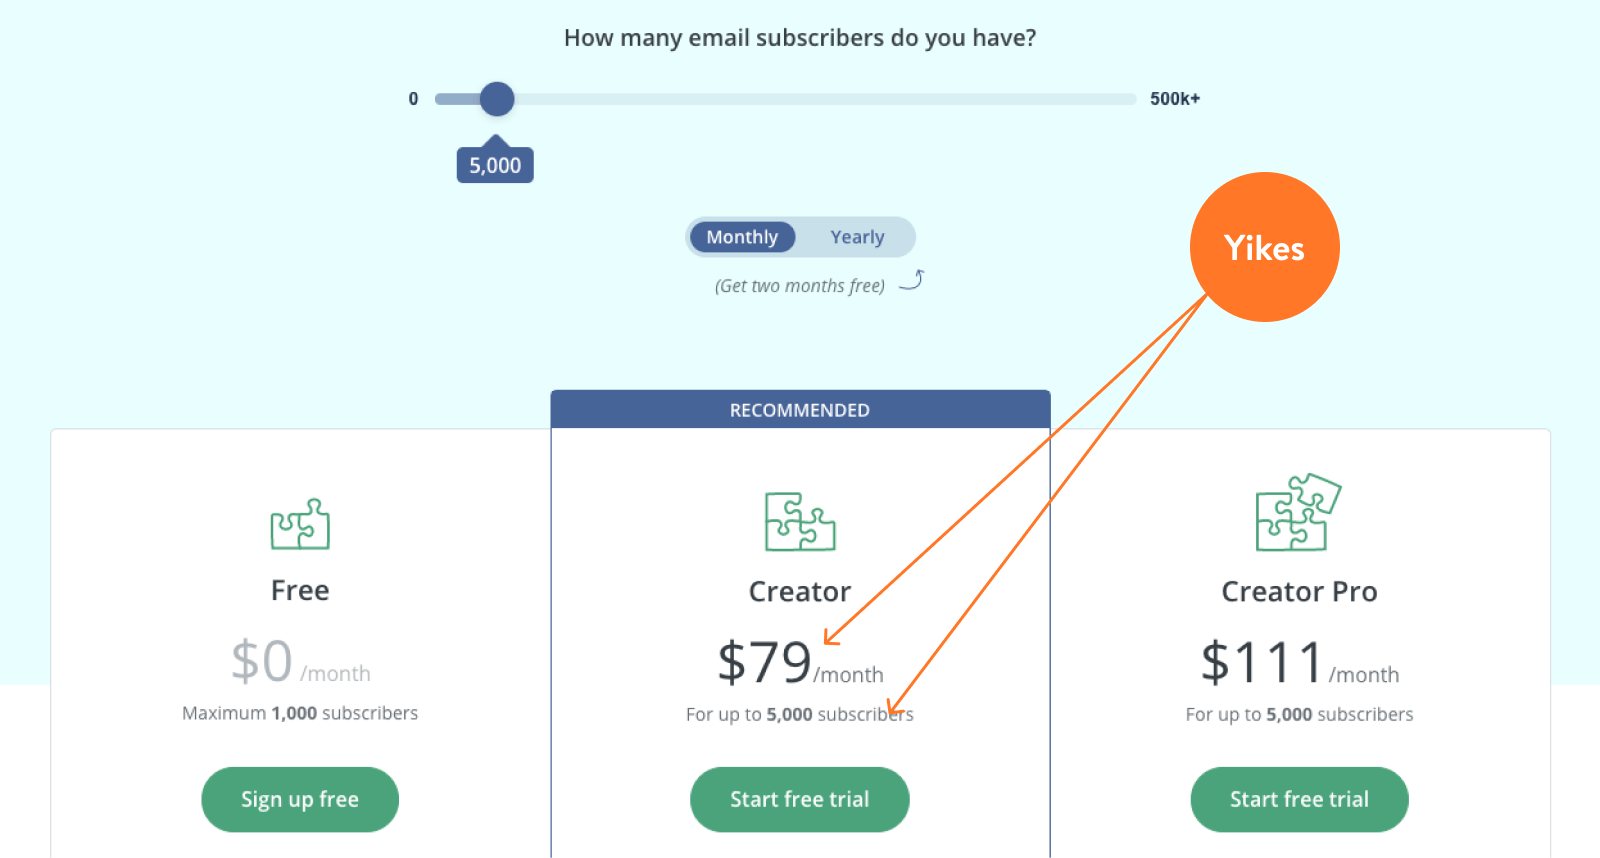Click Sign up free button
Viewport: 1600px width, 858px height.
(x=300, y=799)
